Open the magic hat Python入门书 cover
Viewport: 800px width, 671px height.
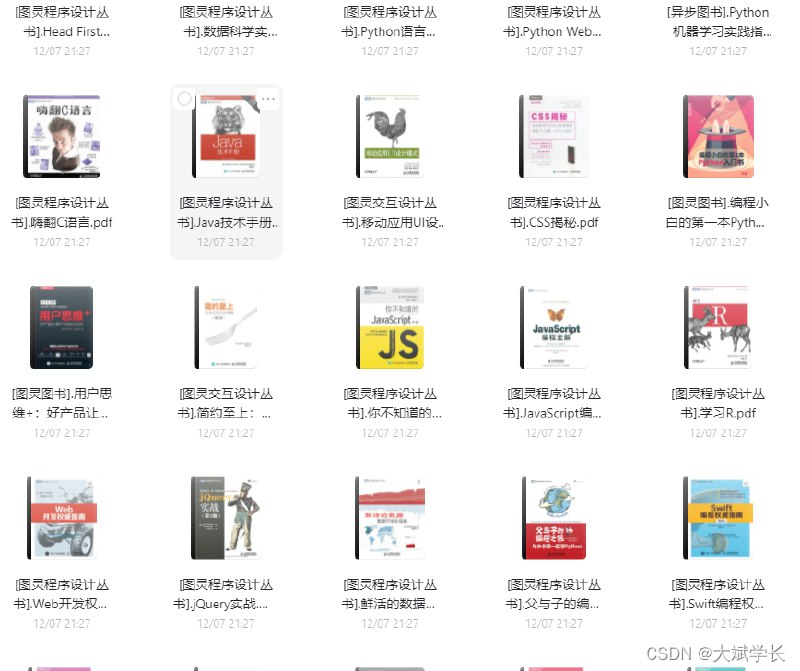coord(718,137)
